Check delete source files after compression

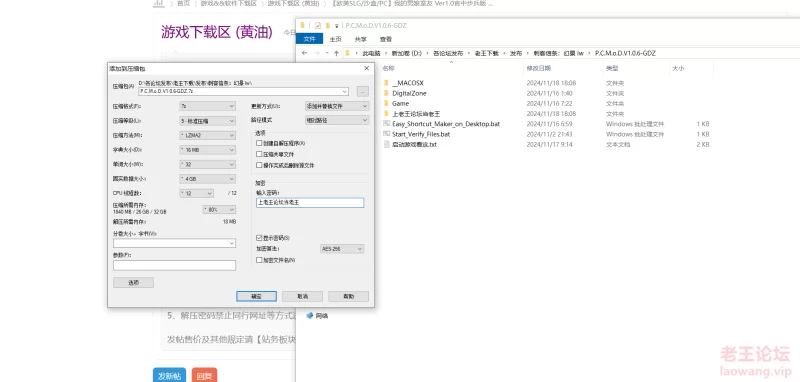[259, 165]
